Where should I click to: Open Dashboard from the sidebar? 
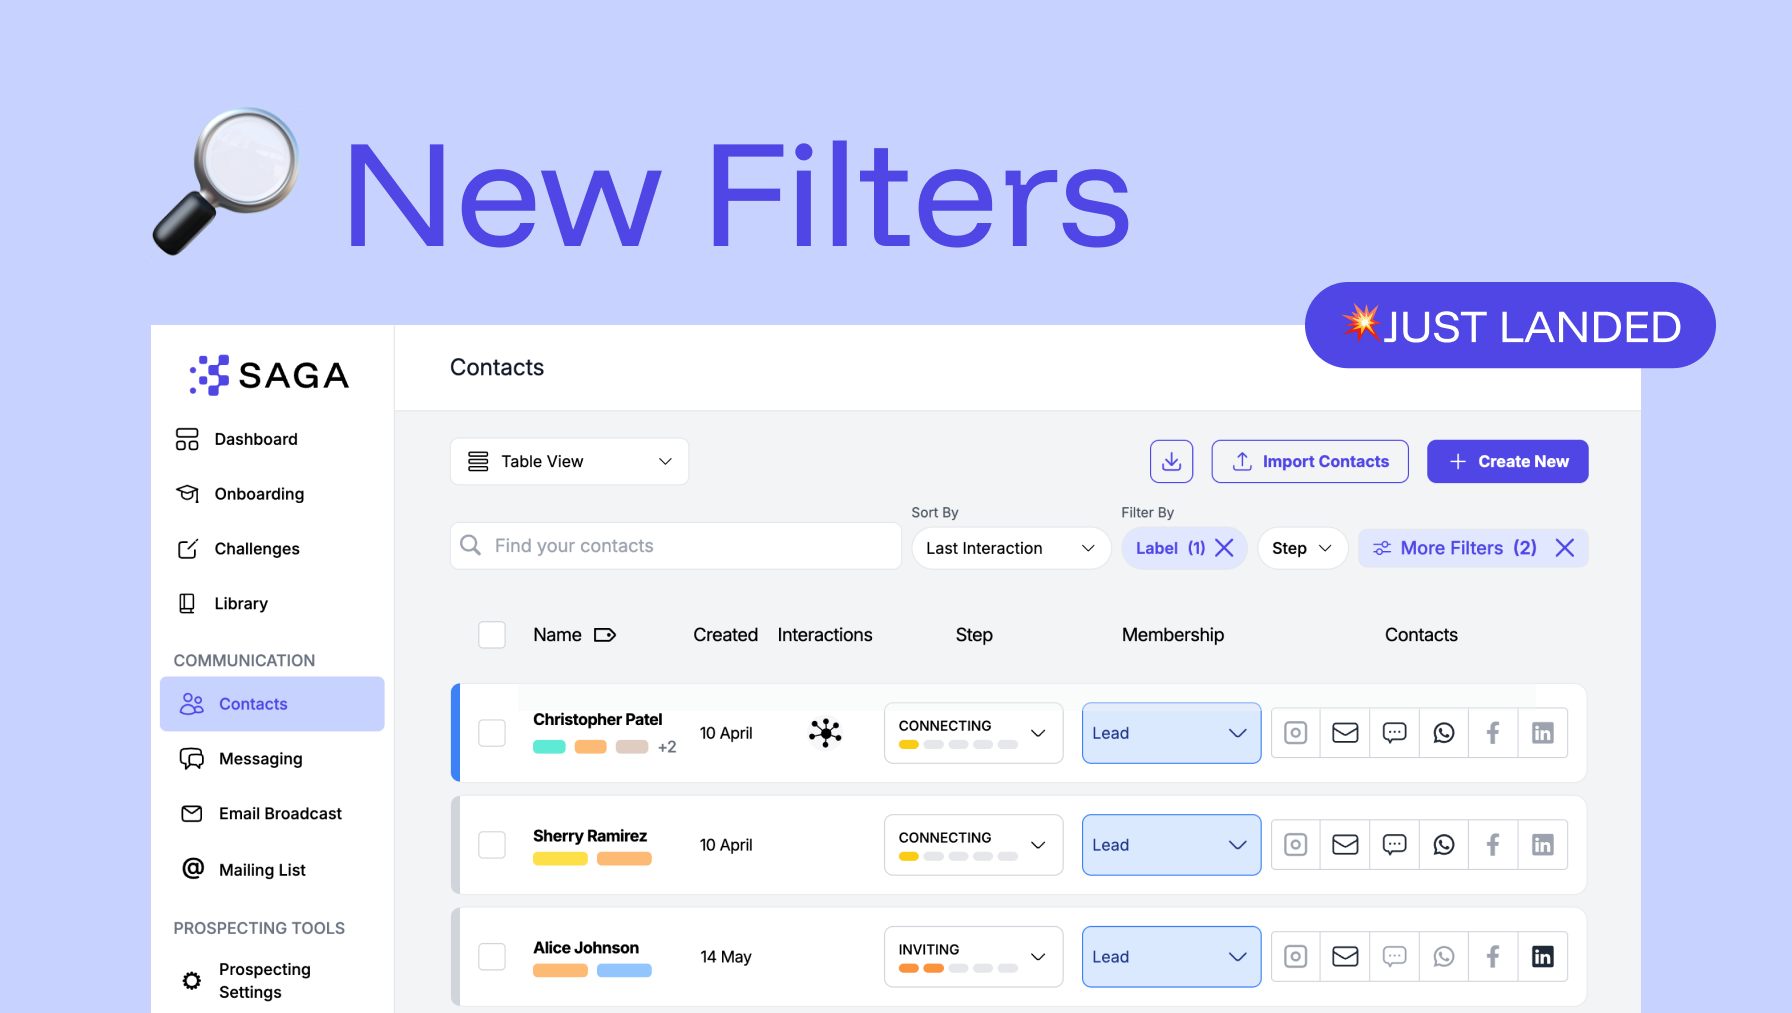click(255, 439)
